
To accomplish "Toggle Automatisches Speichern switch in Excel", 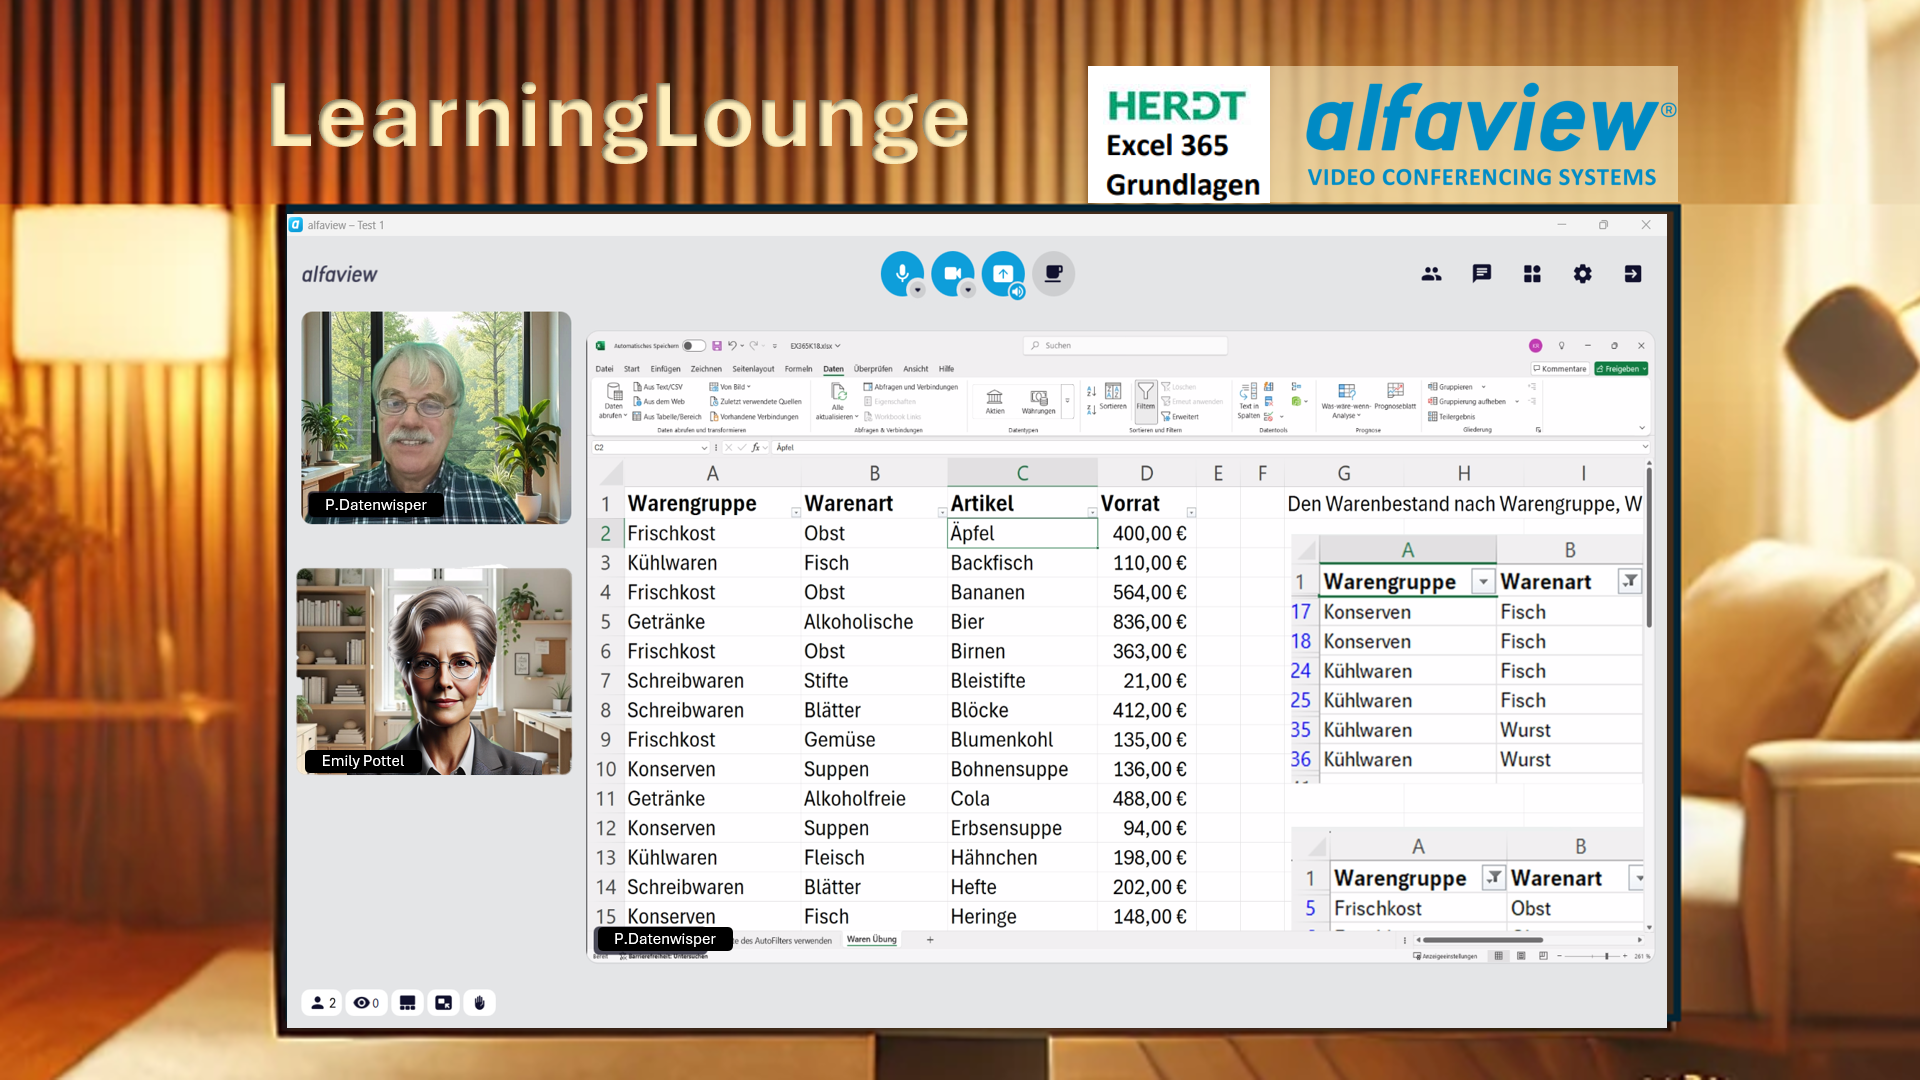I will pos(693,346).
